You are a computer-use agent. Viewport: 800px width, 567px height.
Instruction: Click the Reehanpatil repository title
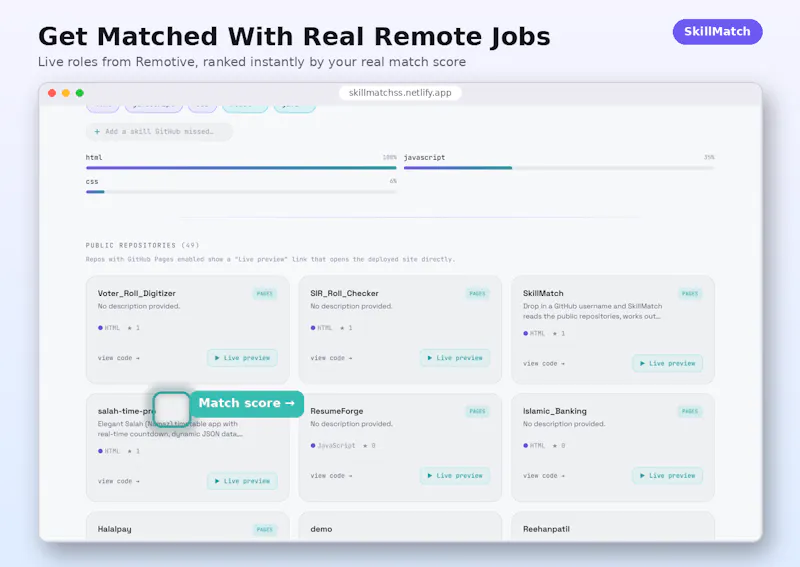click(x=546, y=529)
